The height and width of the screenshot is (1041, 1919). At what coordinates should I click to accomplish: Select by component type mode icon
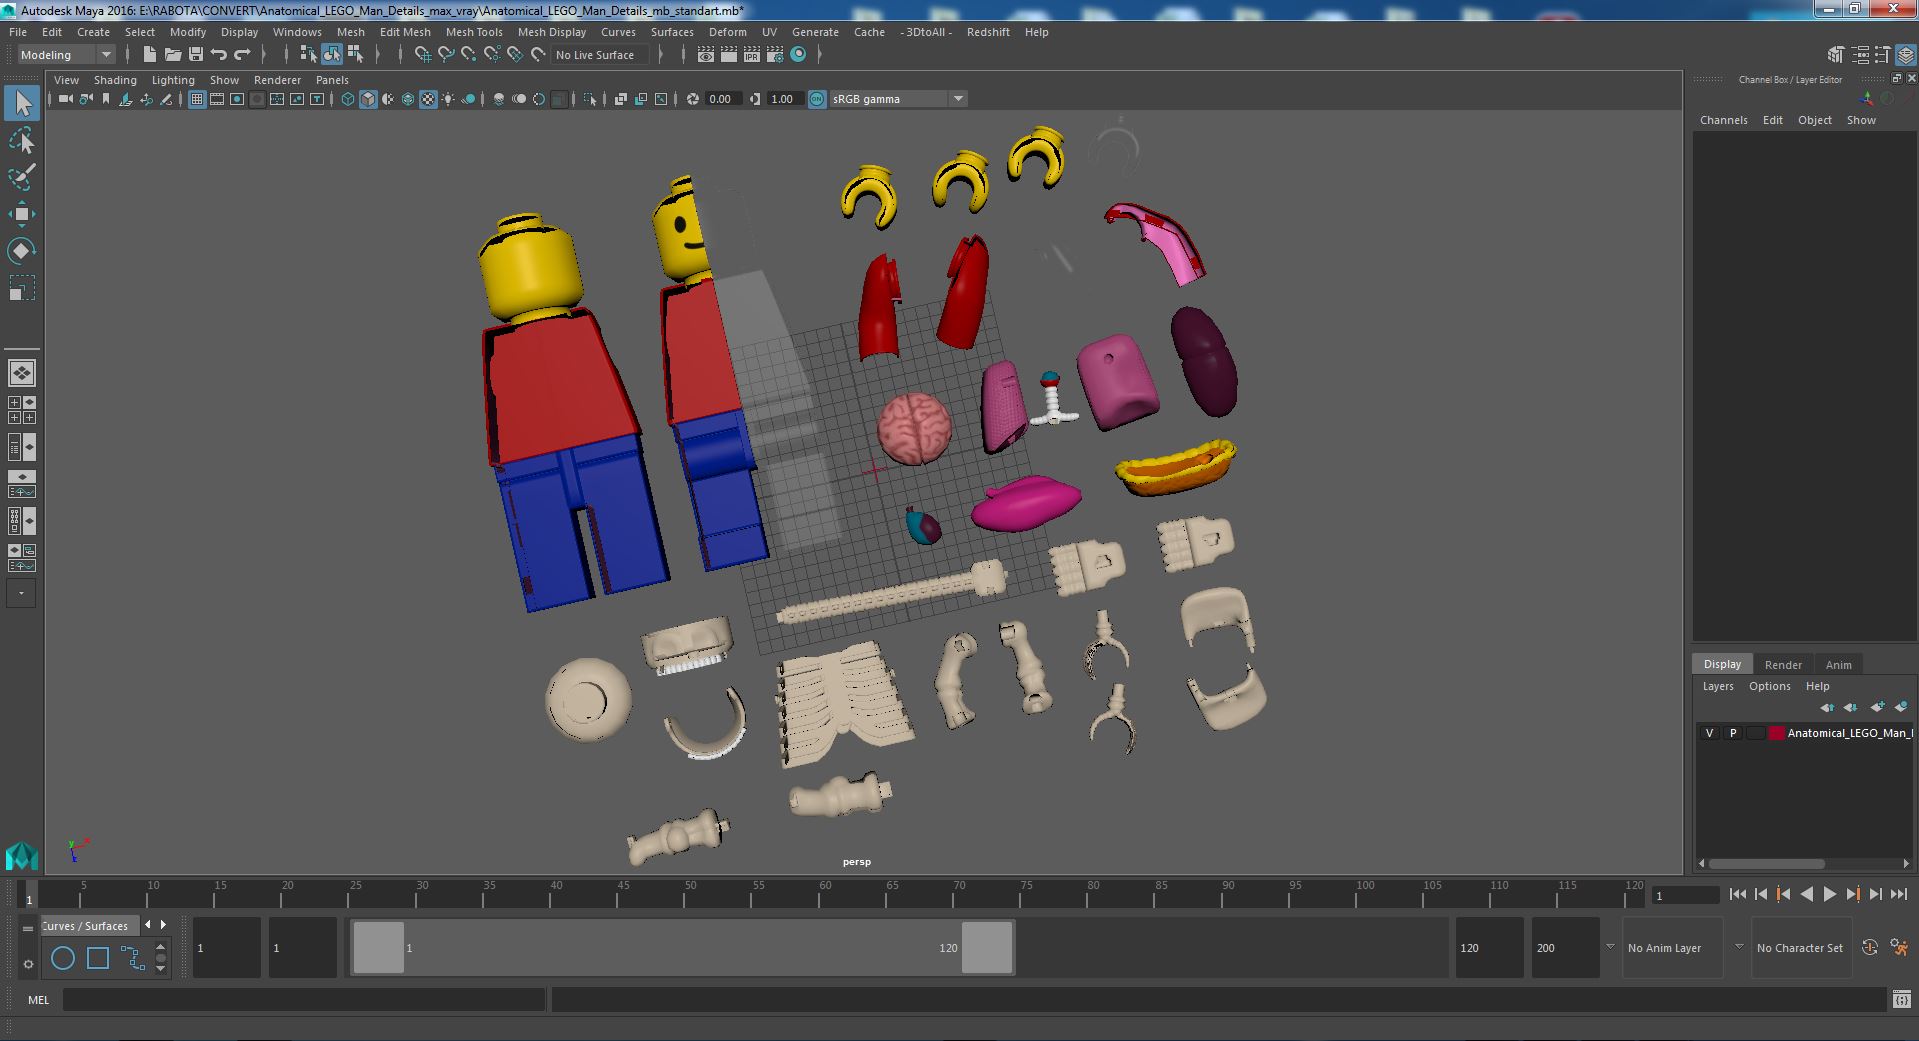click(355, 55)
